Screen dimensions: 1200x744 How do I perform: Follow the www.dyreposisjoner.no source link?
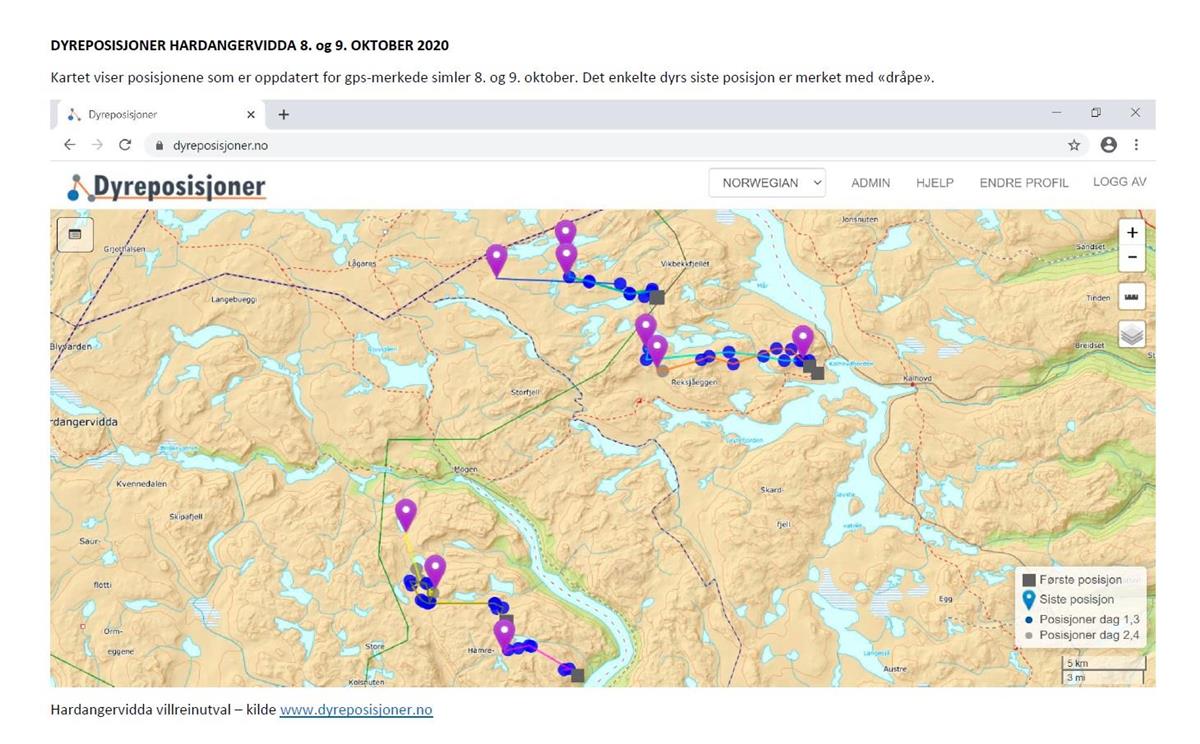[x=356, y=710]
